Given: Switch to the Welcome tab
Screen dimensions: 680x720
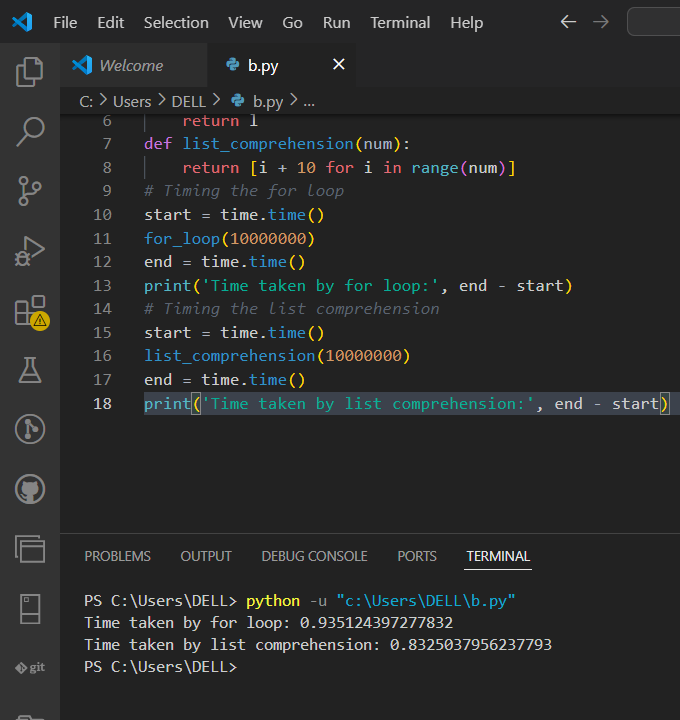Looking at the screenshot, I should (x=133, y=65).
